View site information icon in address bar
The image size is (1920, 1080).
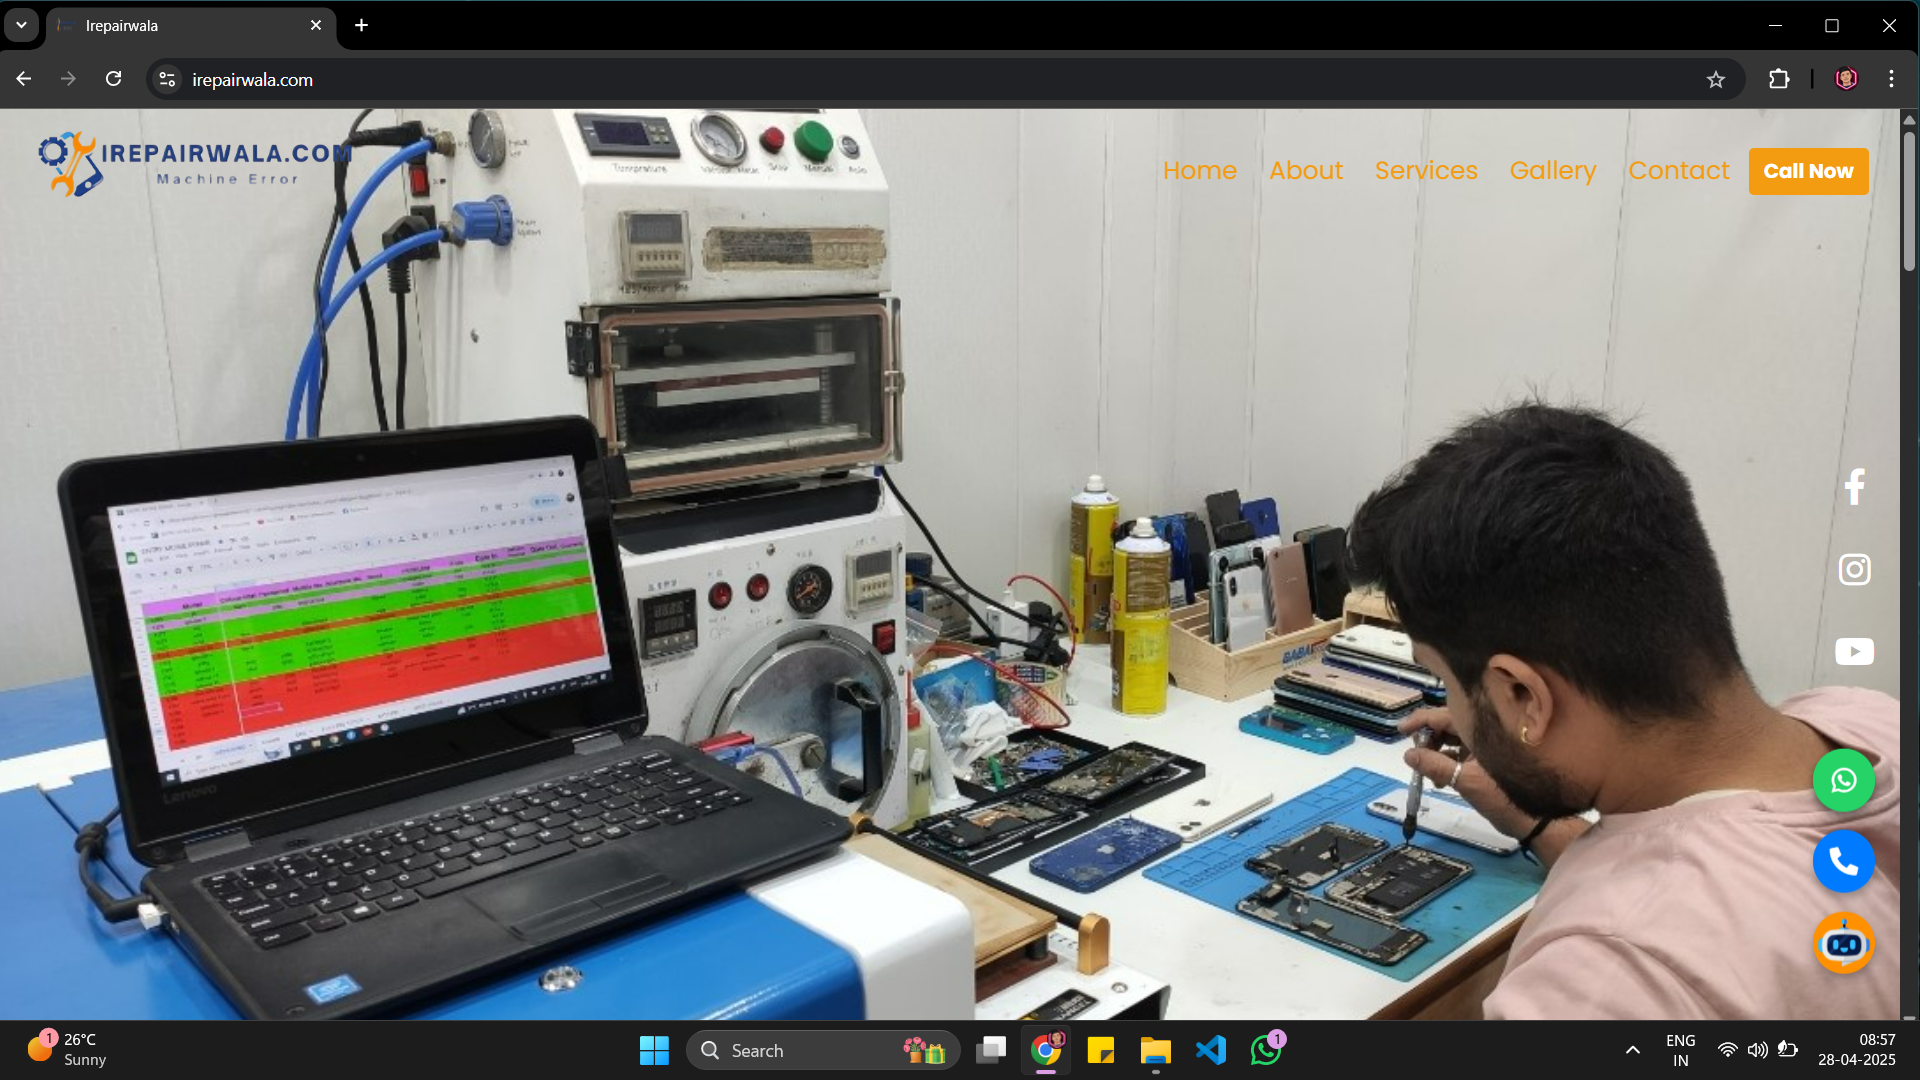[x=167, y=80]
